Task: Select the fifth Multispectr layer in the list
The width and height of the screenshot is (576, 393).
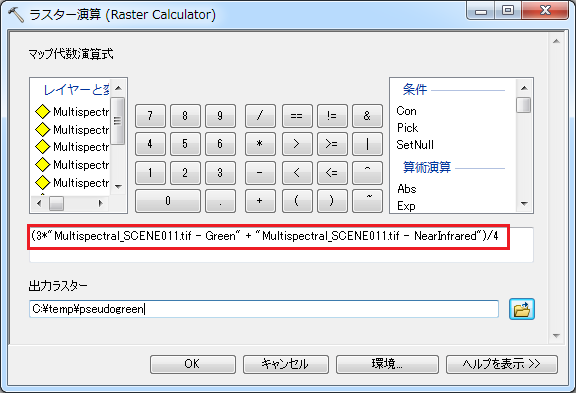Action: coord(72,183)
